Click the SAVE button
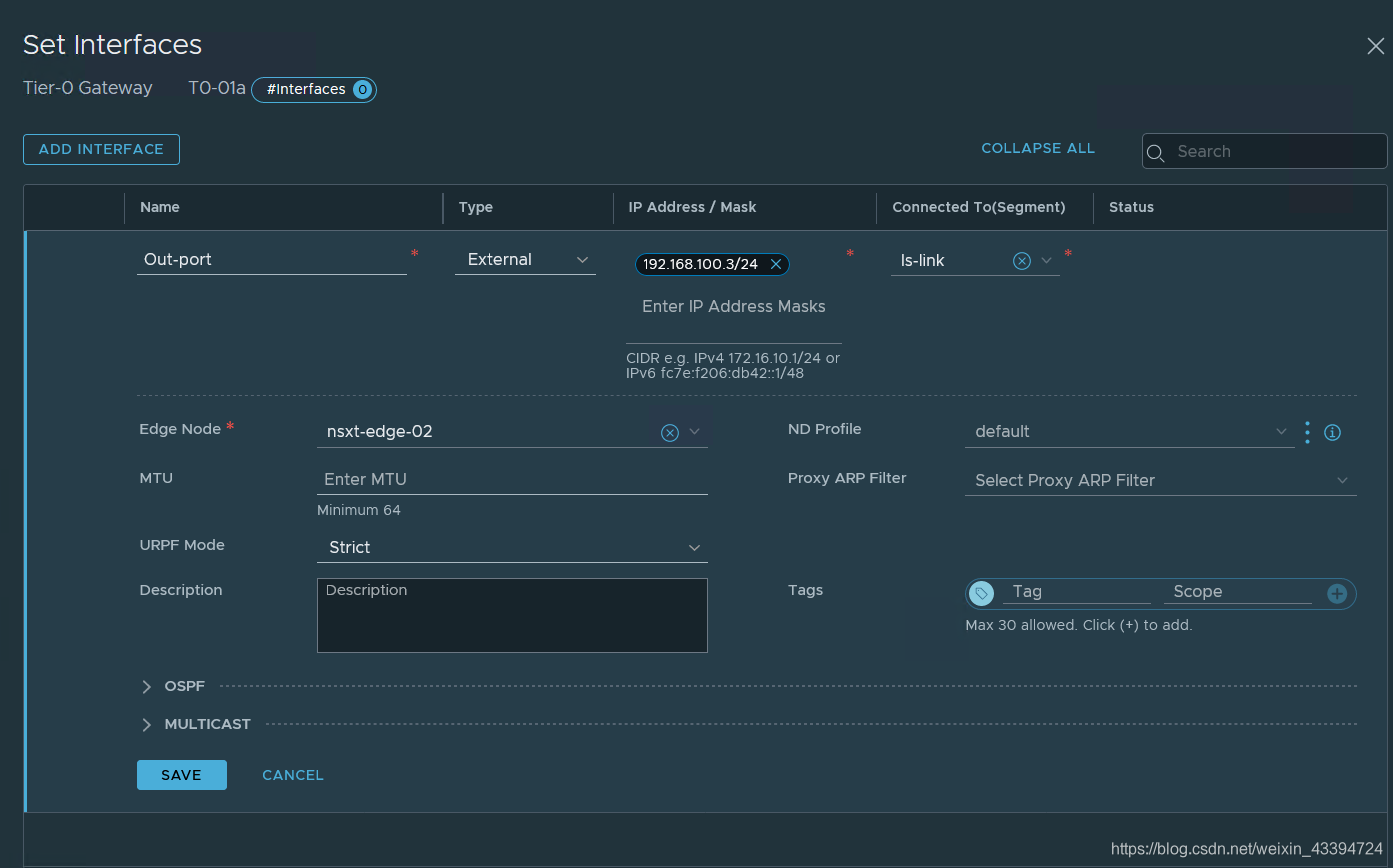Screen dimensions: 1393x868 pos(182,775)
